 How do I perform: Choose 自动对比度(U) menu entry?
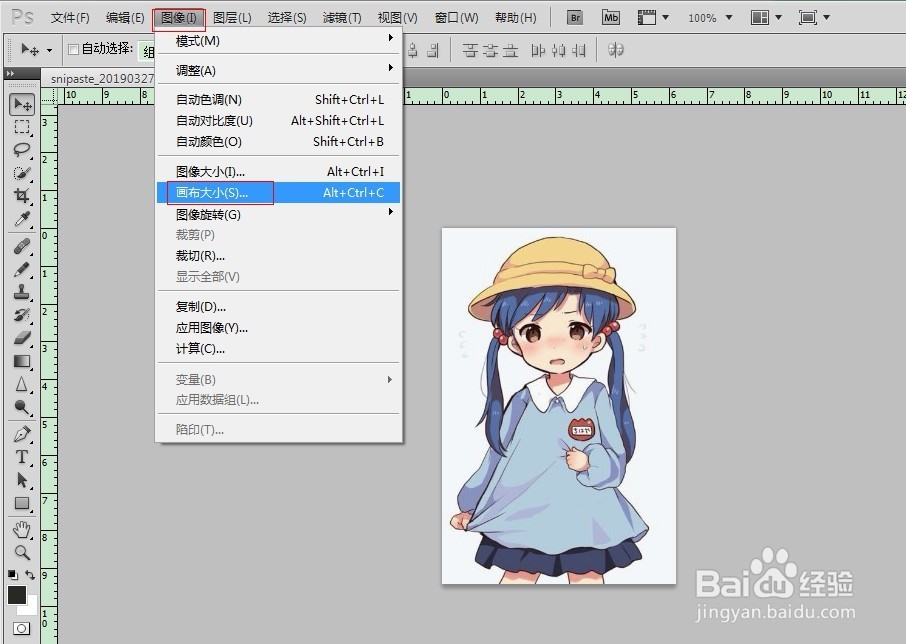point(277,121)
